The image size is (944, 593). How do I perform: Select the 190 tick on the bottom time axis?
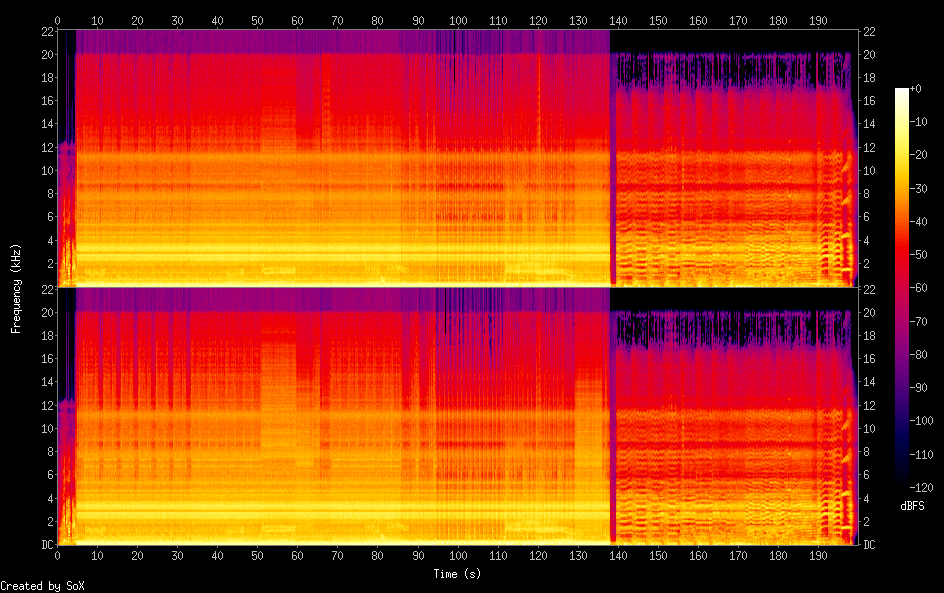818,554
